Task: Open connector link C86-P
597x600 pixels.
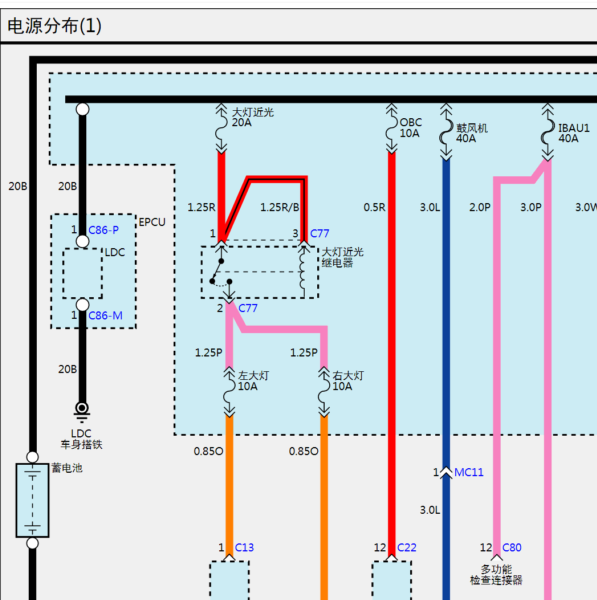Action: click(x=103, y=230)
